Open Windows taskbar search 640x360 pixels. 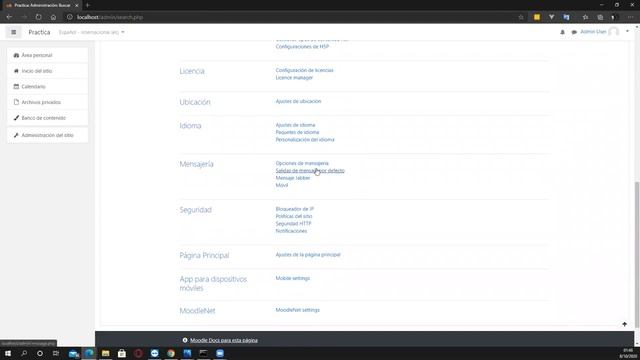click(x=24, y=353)
